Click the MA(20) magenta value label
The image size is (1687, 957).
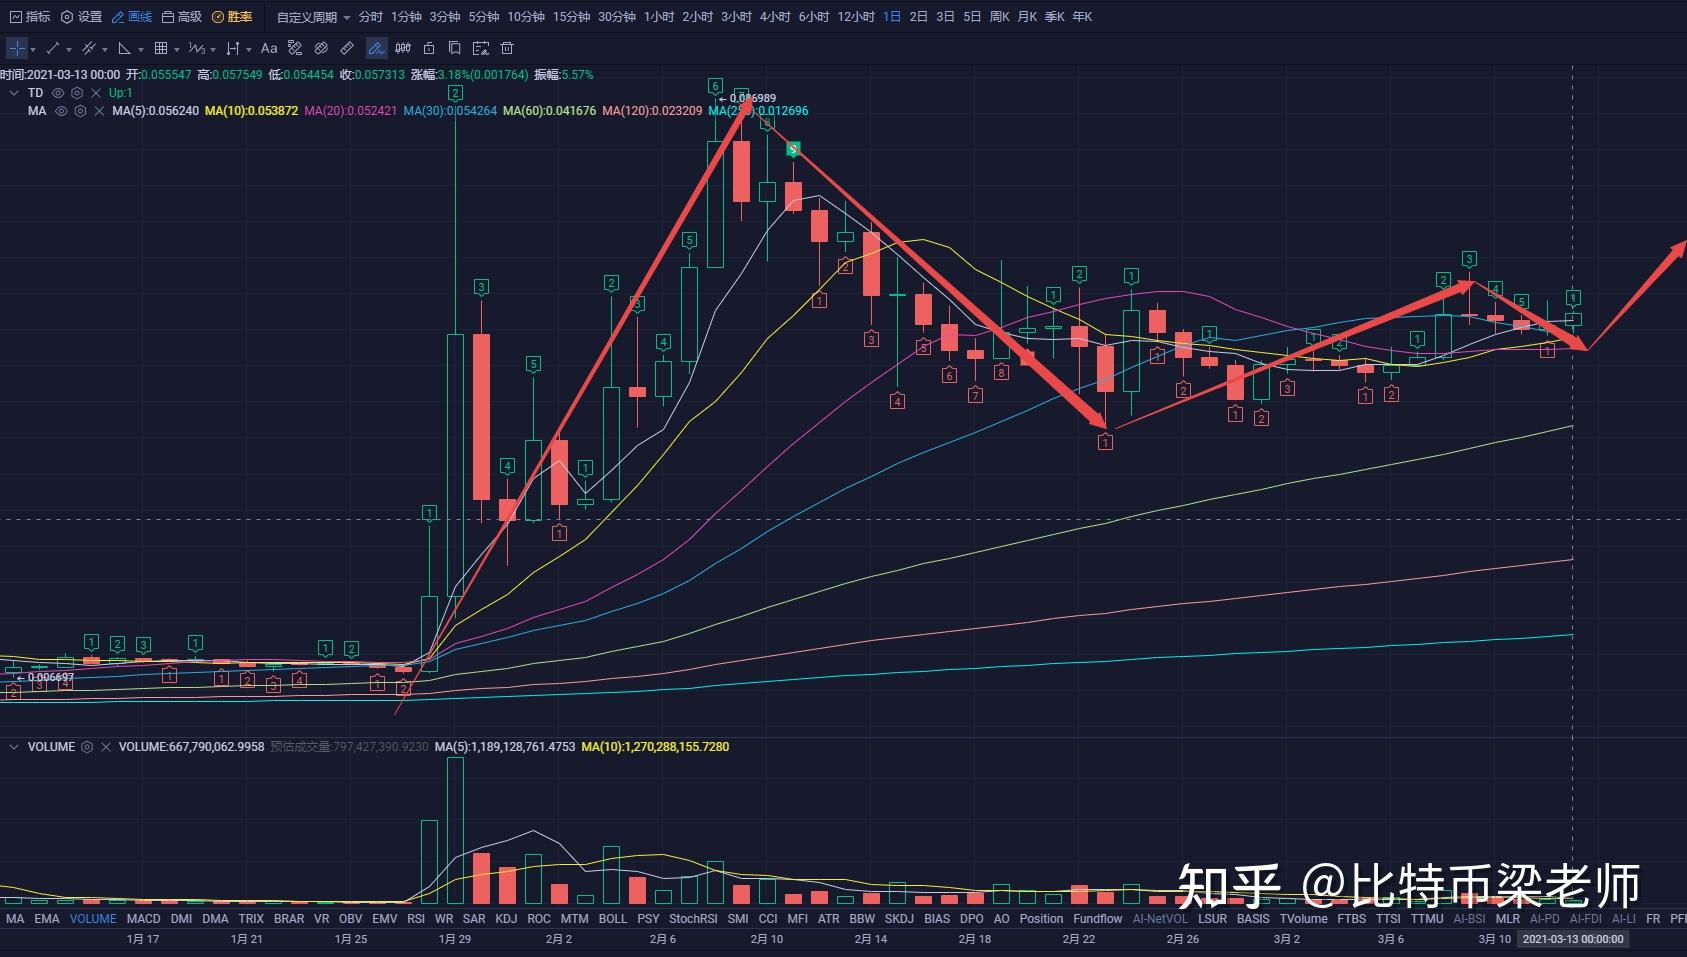[x=350, y=111]
